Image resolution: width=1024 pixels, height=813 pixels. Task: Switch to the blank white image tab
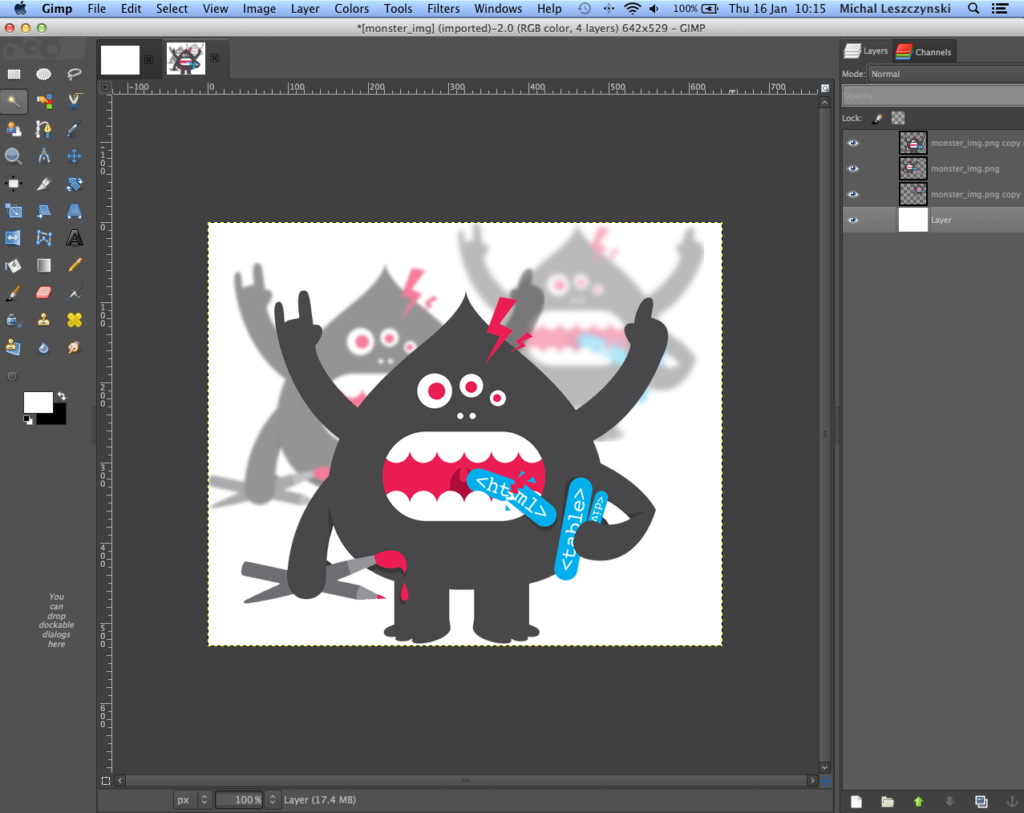tap(120, 59)
